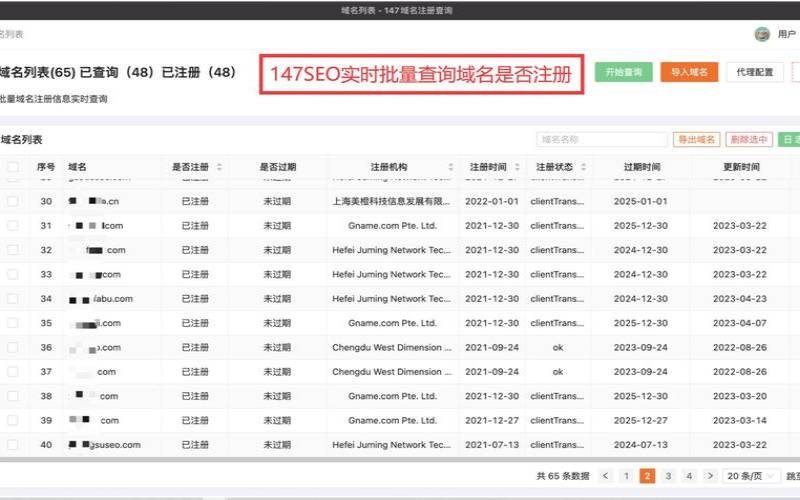Screen dimensions: 800x500
Task: Click the 2023-03-14 update time
Action: click(740, 420)
